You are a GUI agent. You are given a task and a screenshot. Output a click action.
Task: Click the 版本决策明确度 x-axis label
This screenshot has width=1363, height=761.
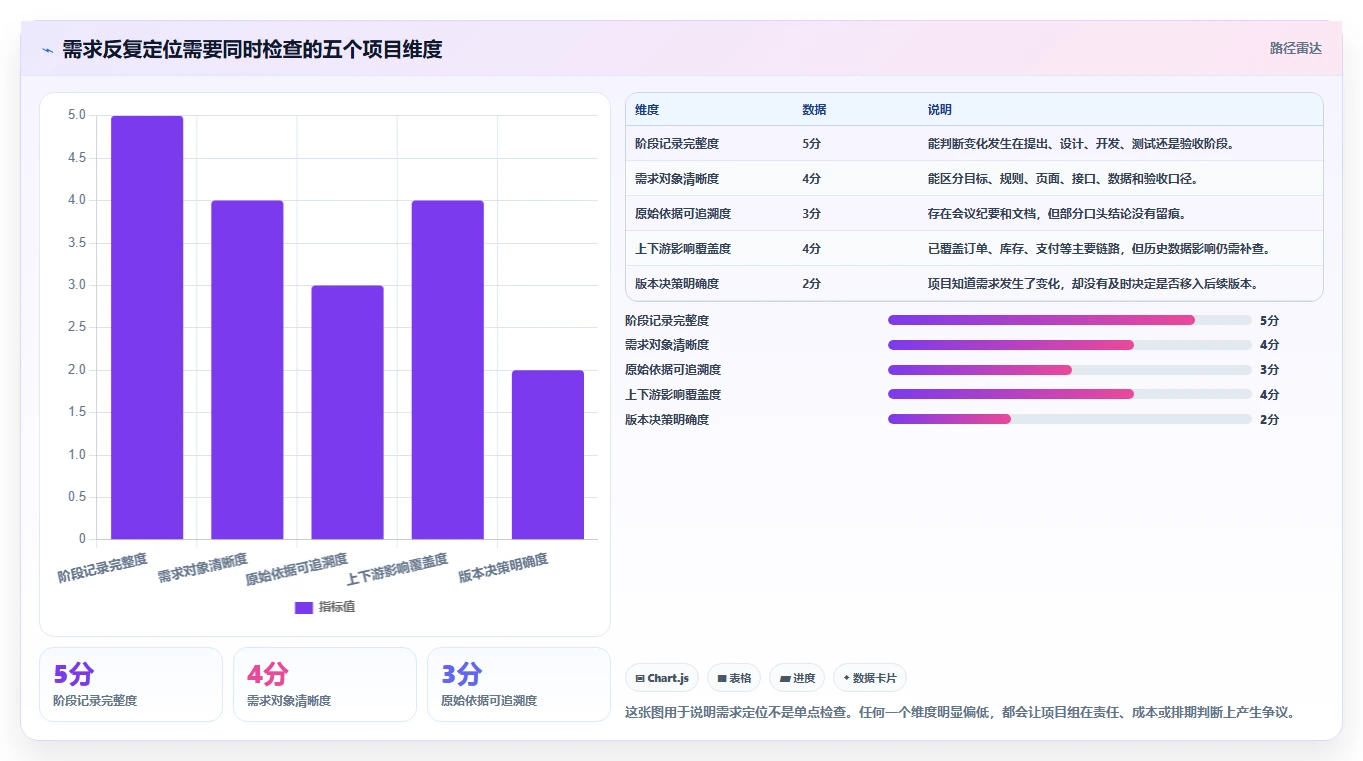[x=503, y=567]
